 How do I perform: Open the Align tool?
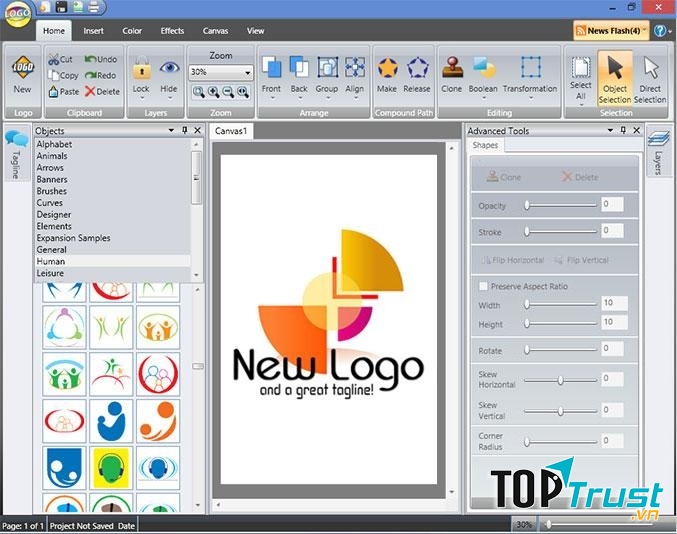coord(354,76)
